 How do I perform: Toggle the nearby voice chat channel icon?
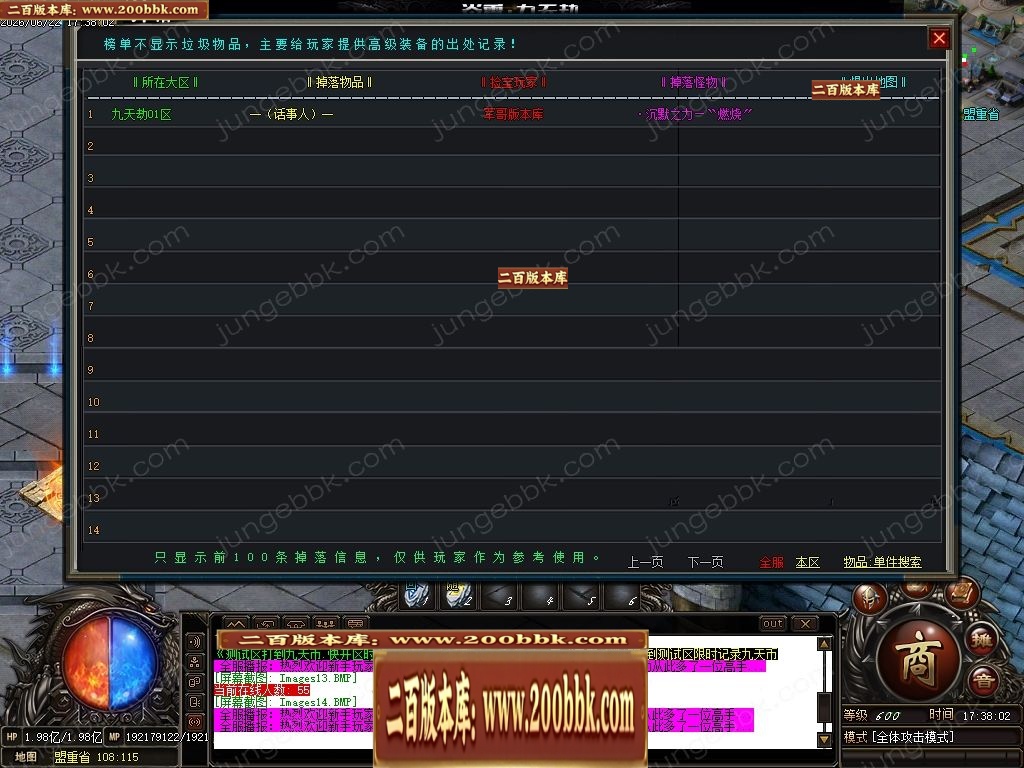[195, 641]
